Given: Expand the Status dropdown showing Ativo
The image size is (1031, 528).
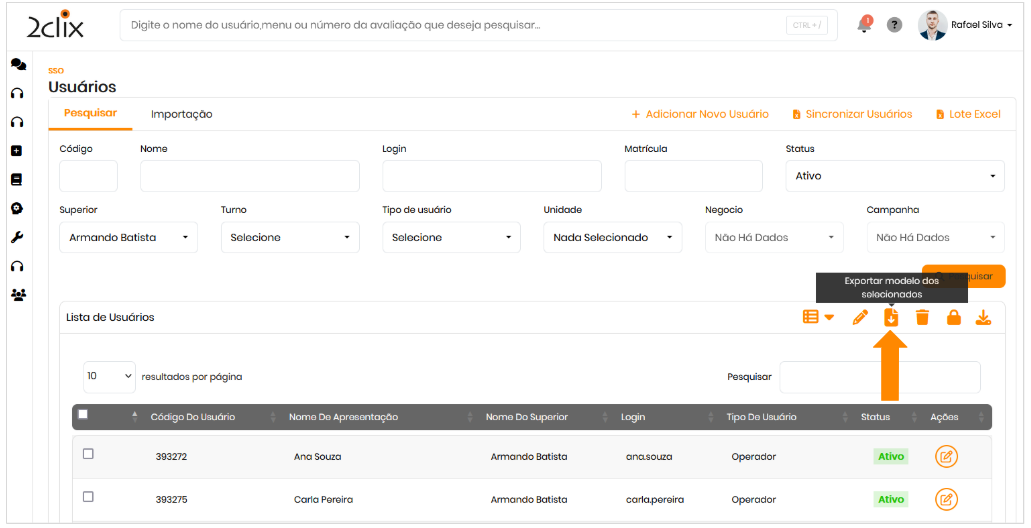Looking at the screenshot, I should [894, 176].
